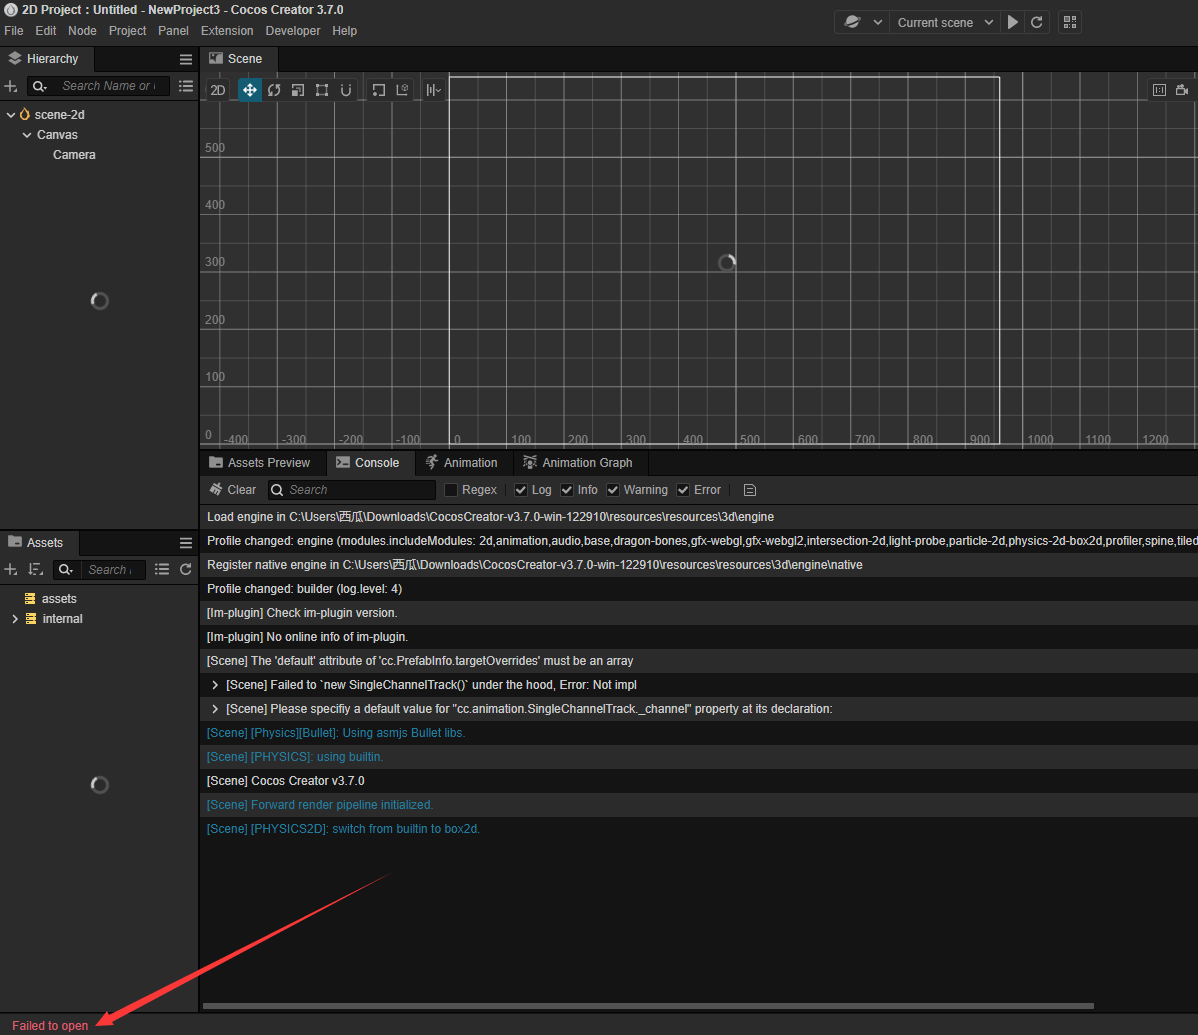1198x1035 pixels.
Task: Collapse the Canvas node in Hierarchy
Action: 27,134
